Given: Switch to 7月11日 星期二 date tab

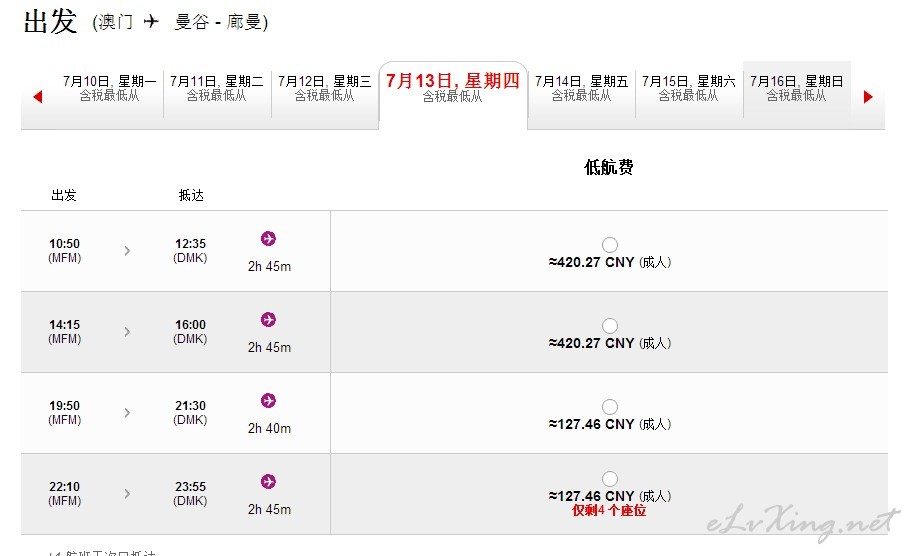Looking at the screenshot, I should (x=217, y=88).
